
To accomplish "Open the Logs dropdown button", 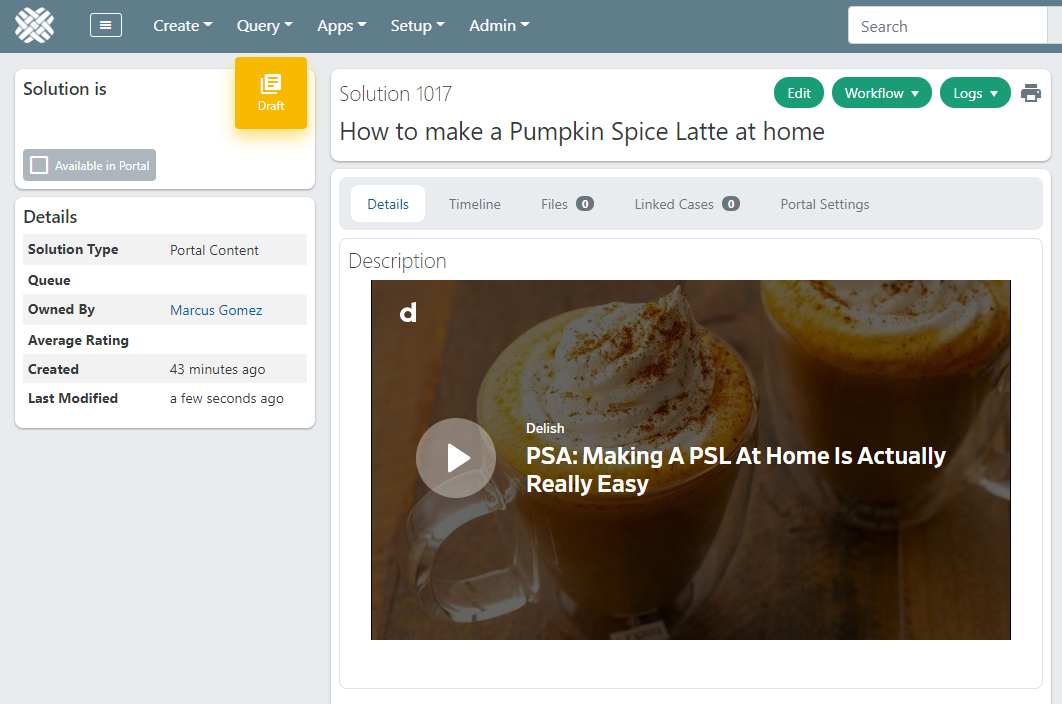I will click(x=976, y=93).
